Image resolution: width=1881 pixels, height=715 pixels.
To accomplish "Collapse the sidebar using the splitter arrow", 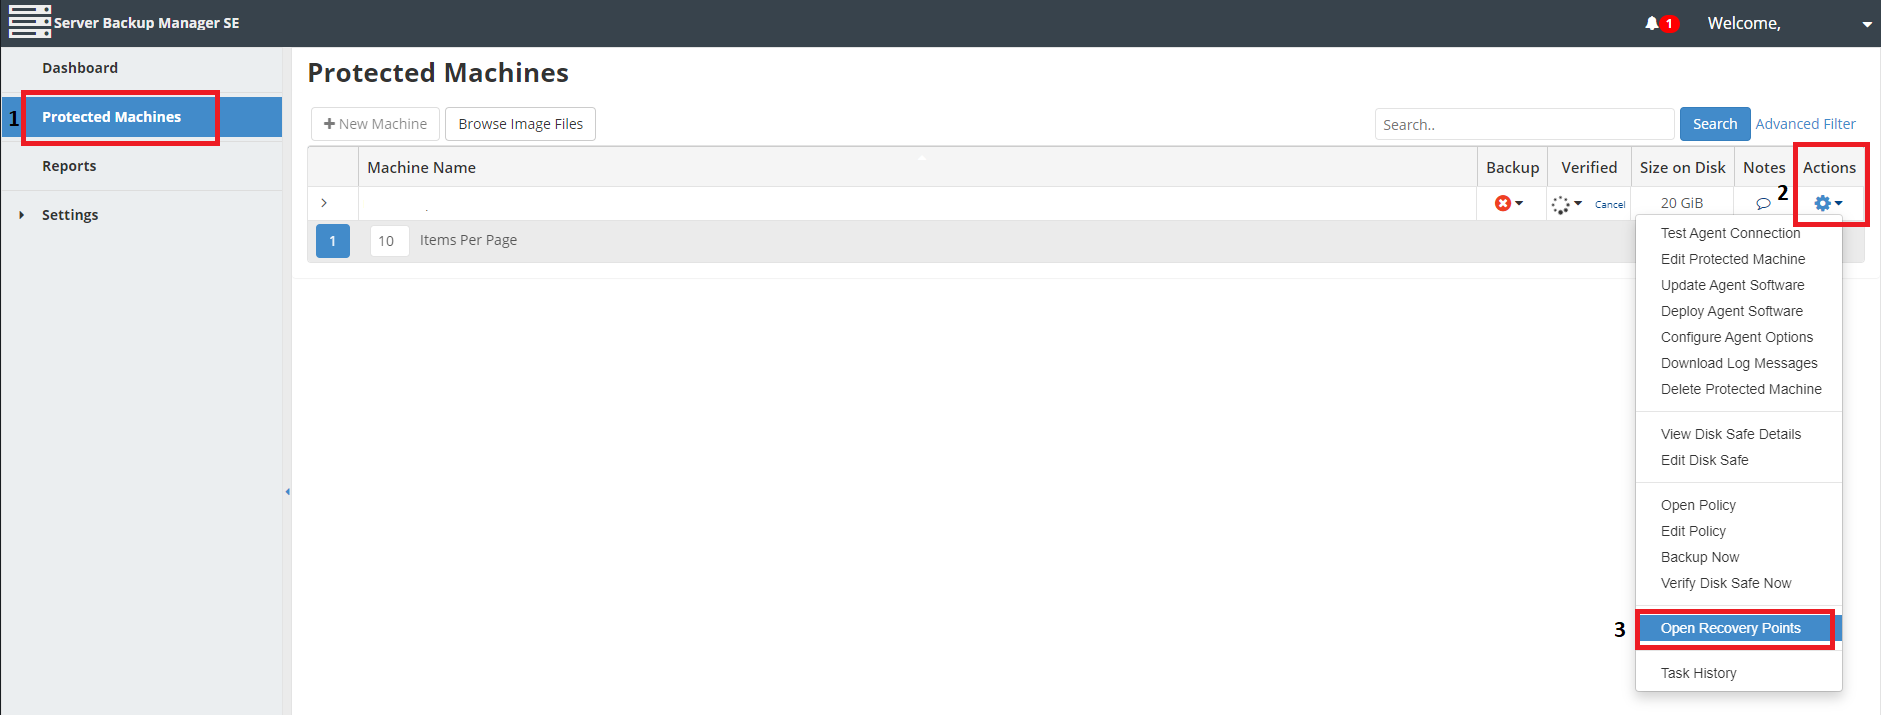I will tap(287, 491).
